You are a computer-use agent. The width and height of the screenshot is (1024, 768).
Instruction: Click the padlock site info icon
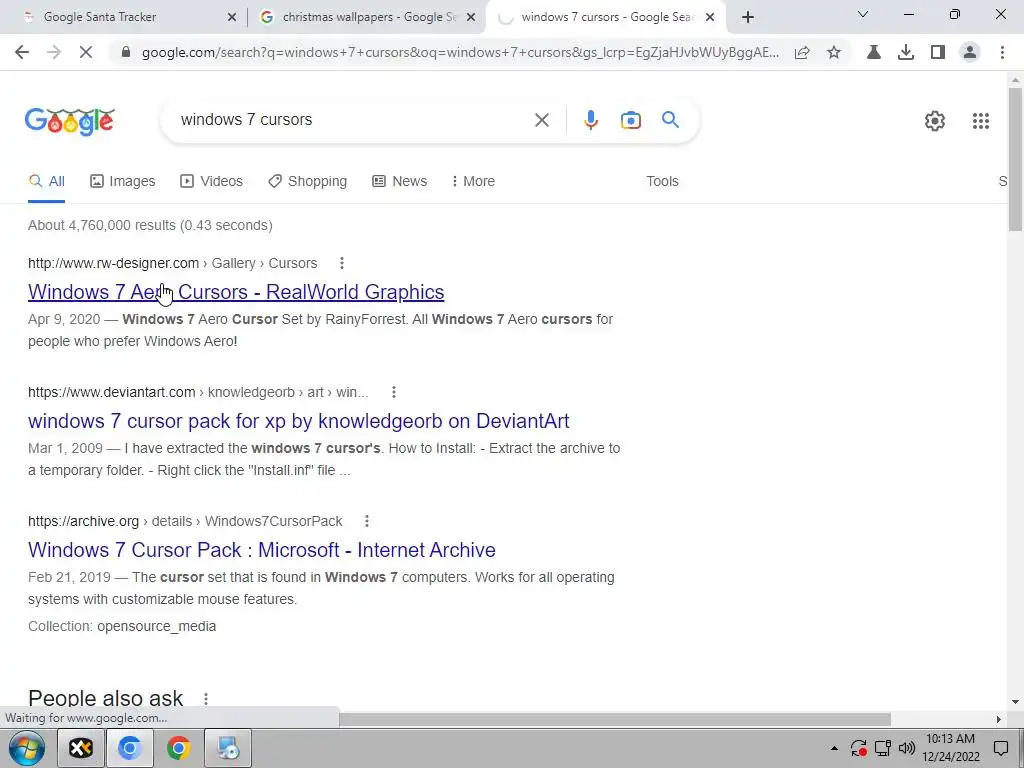(126, 52)
